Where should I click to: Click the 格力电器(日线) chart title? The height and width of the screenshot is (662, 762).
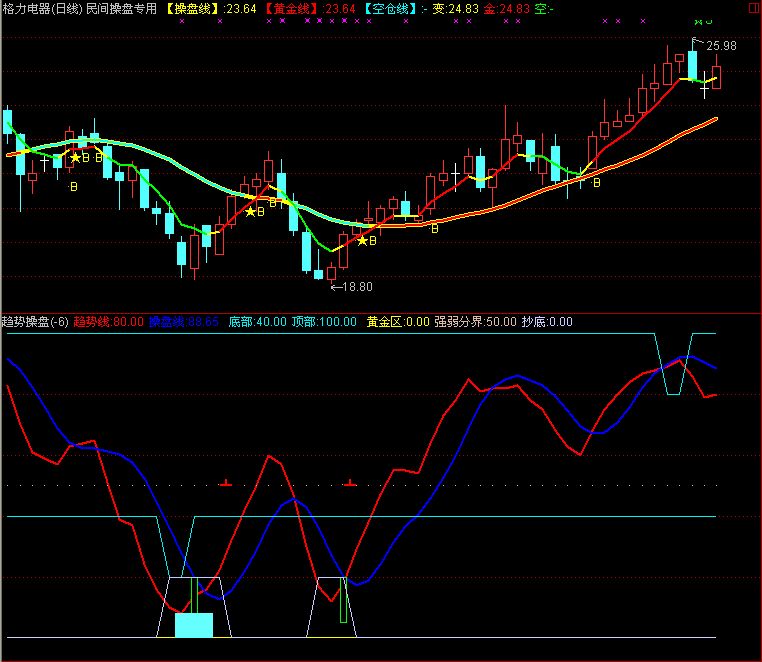(x=43, y=9)
